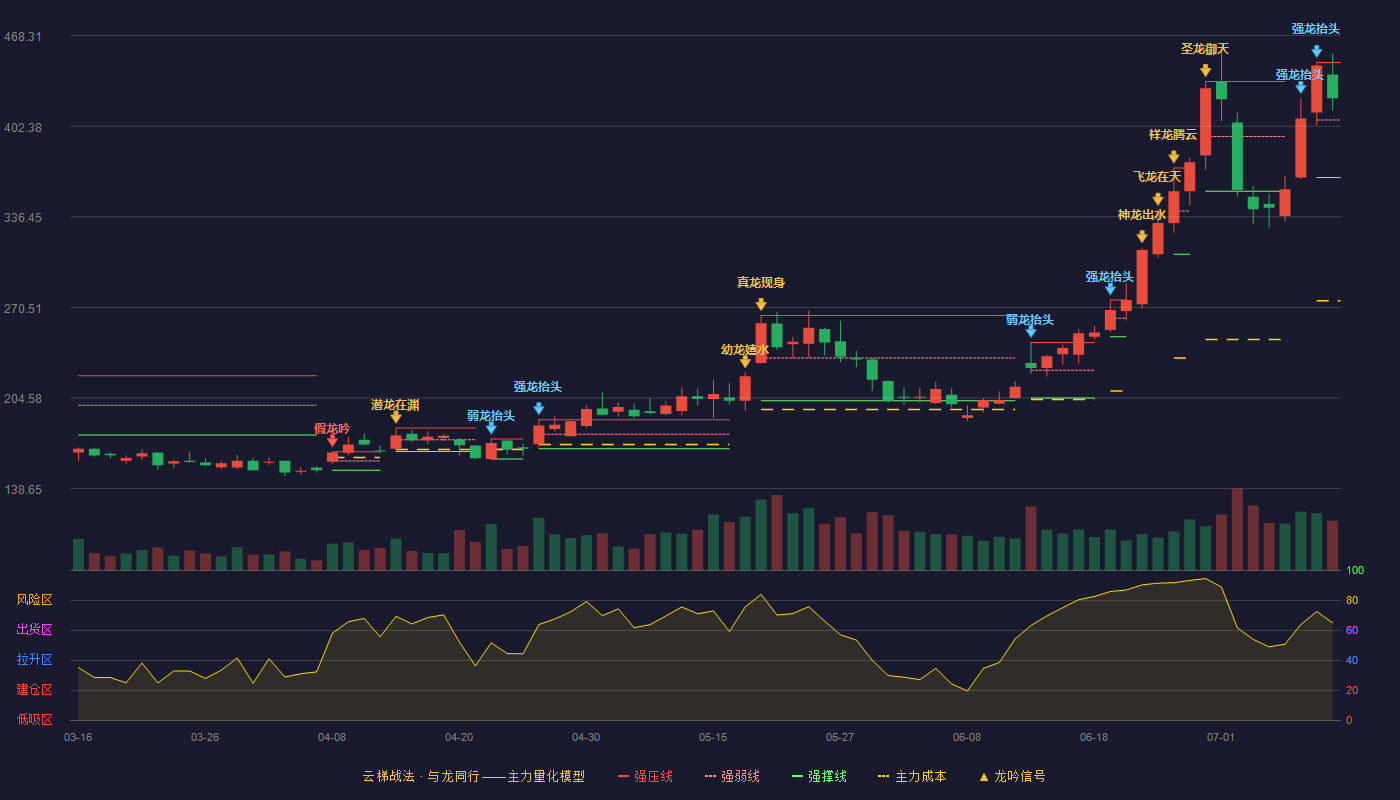
Task: Click the 建仓区 zone label
Action: (34, 690)
